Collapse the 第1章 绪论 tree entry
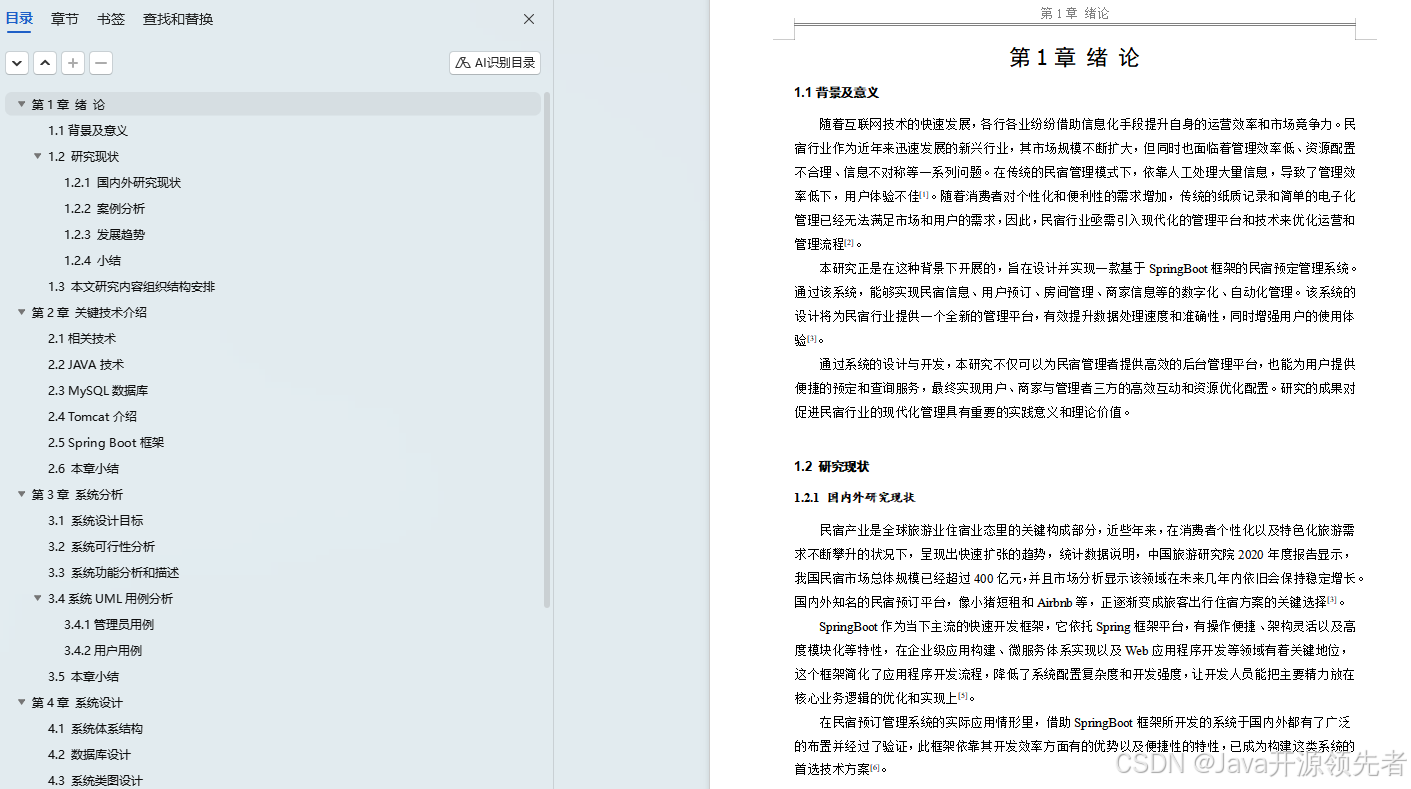The height and width of the screenshot is (789, 1411). 21,103
